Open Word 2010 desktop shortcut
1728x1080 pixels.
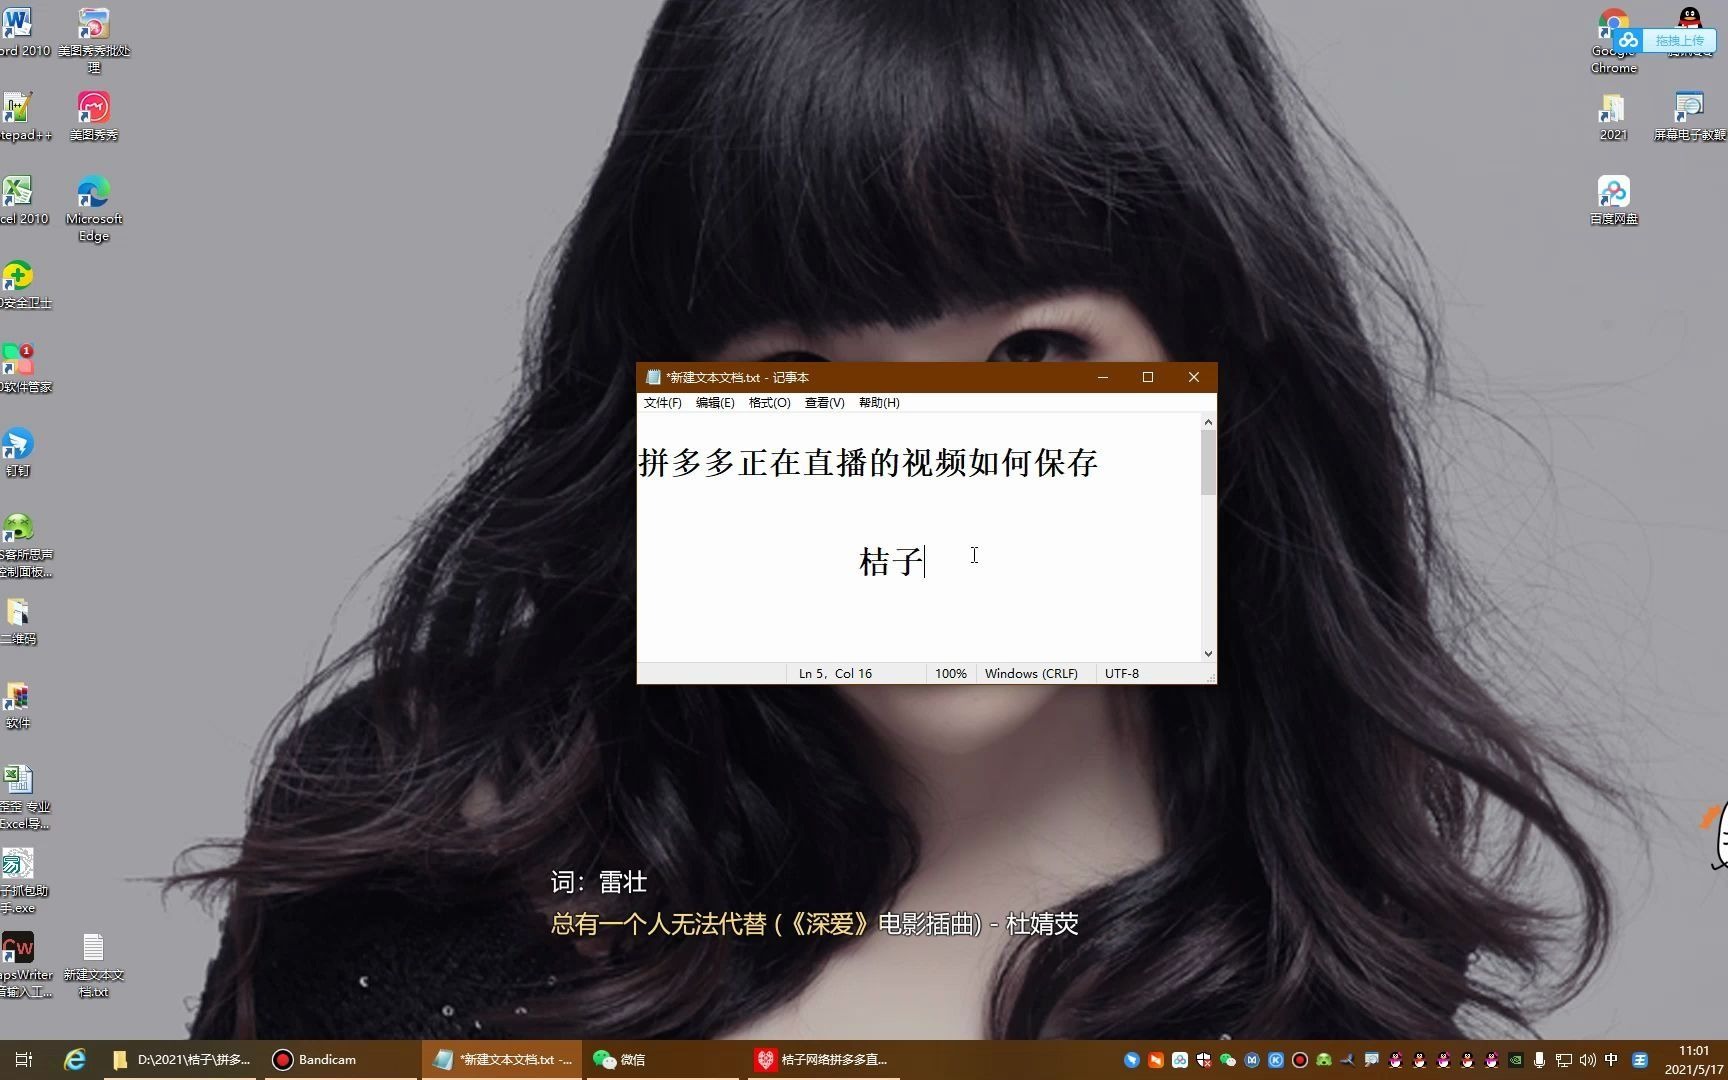click(x=20, y=32)
